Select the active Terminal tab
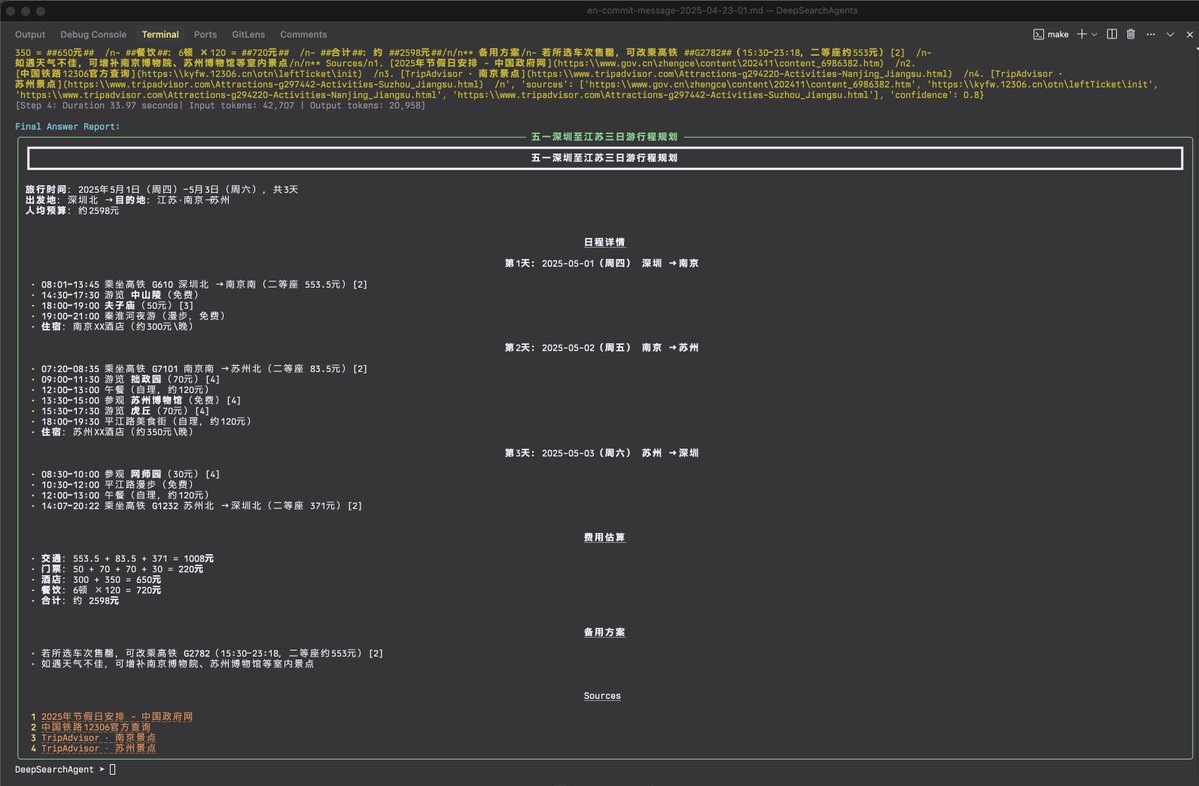1199x786 pixels. (160, 34)
